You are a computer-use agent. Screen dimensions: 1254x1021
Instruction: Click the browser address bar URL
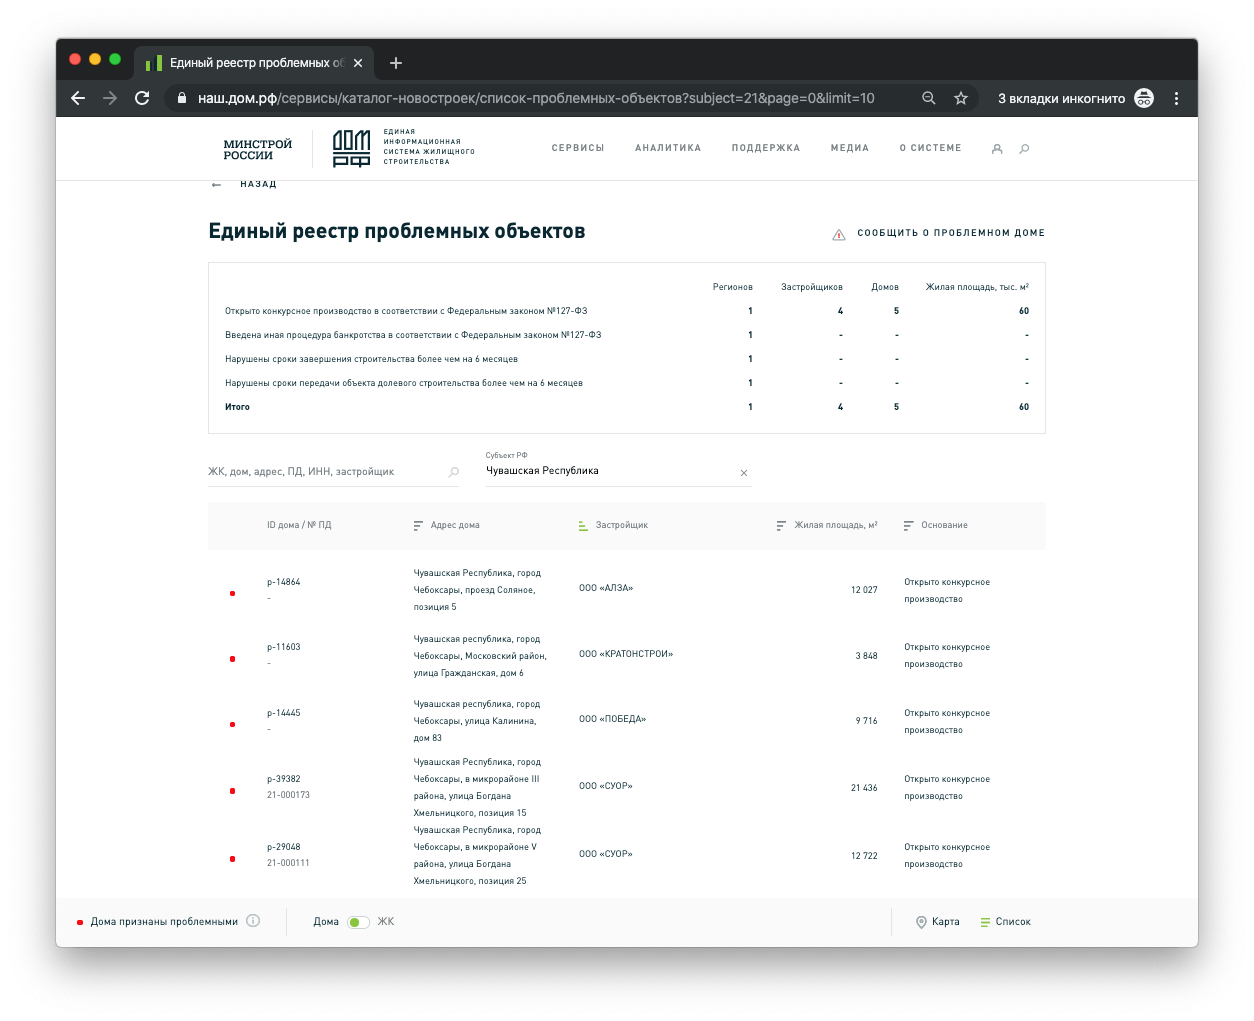[x=536, y=98]
